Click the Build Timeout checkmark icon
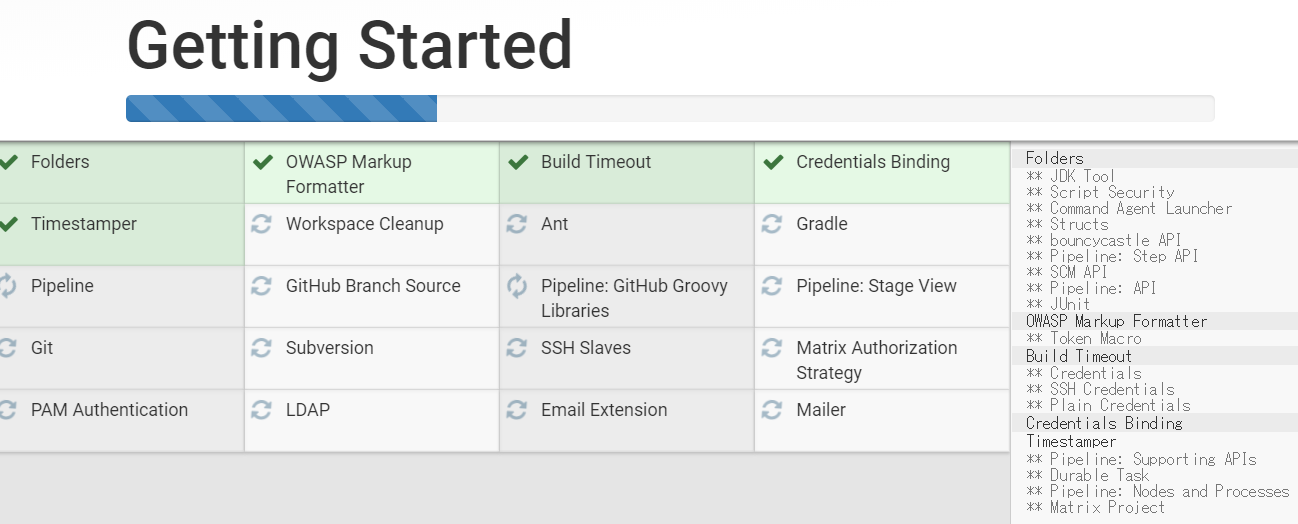This screenshot has width=1298, height=524. point(518,162)
